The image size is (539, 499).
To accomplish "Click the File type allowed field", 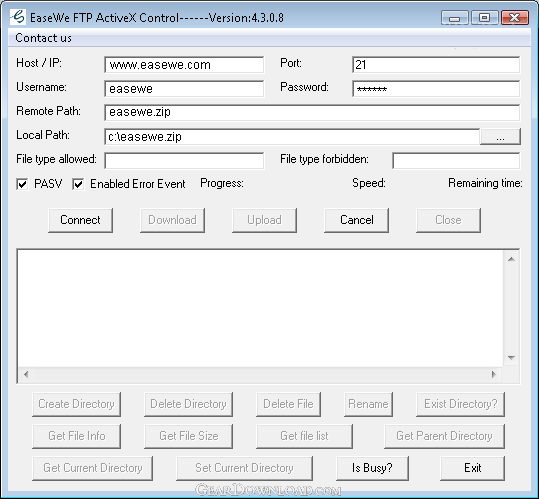I will [x=184, y=161].
